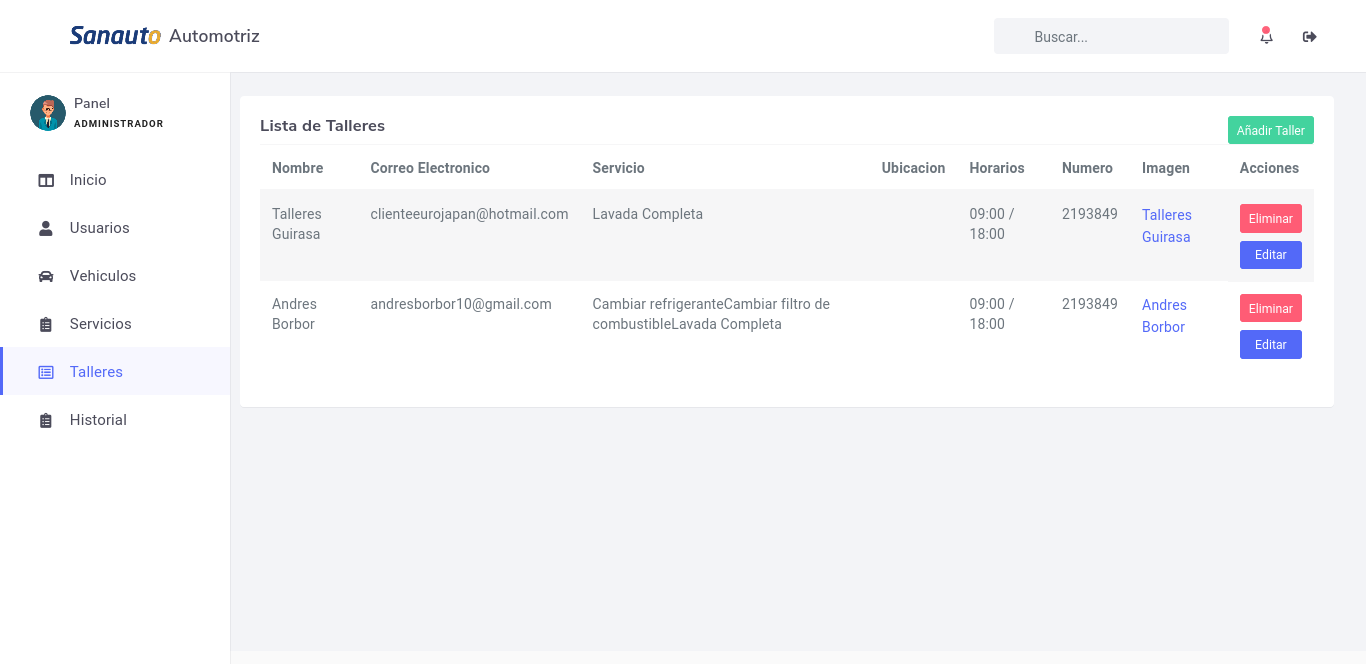This screenshot has width=1366, height=664.
Task: Go to the Inicio page
Action: [x=115, y=180]
